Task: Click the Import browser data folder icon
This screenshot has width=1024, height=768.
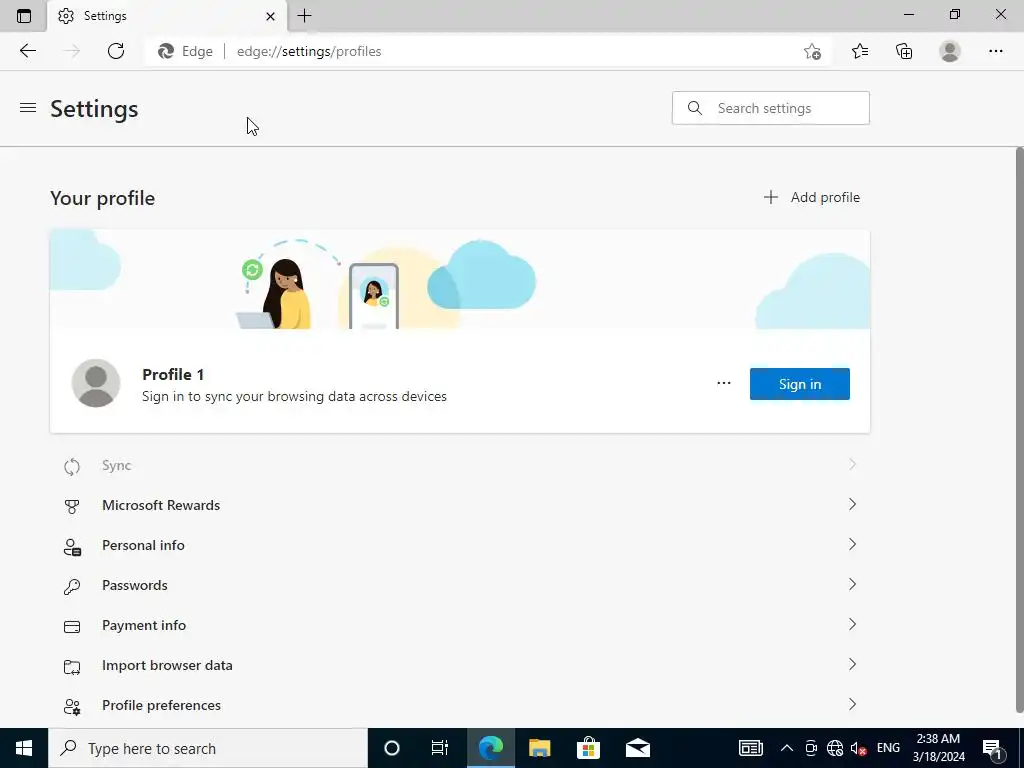Action: (x=72, y=667)
